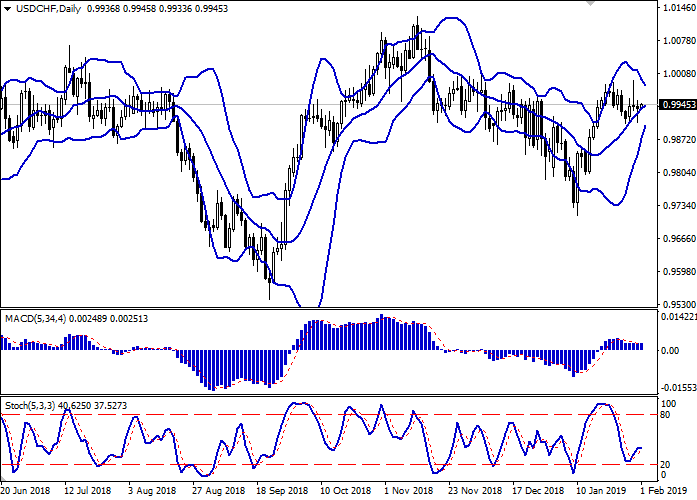Click price level 0.98040 on the scale

pos(679,173)
